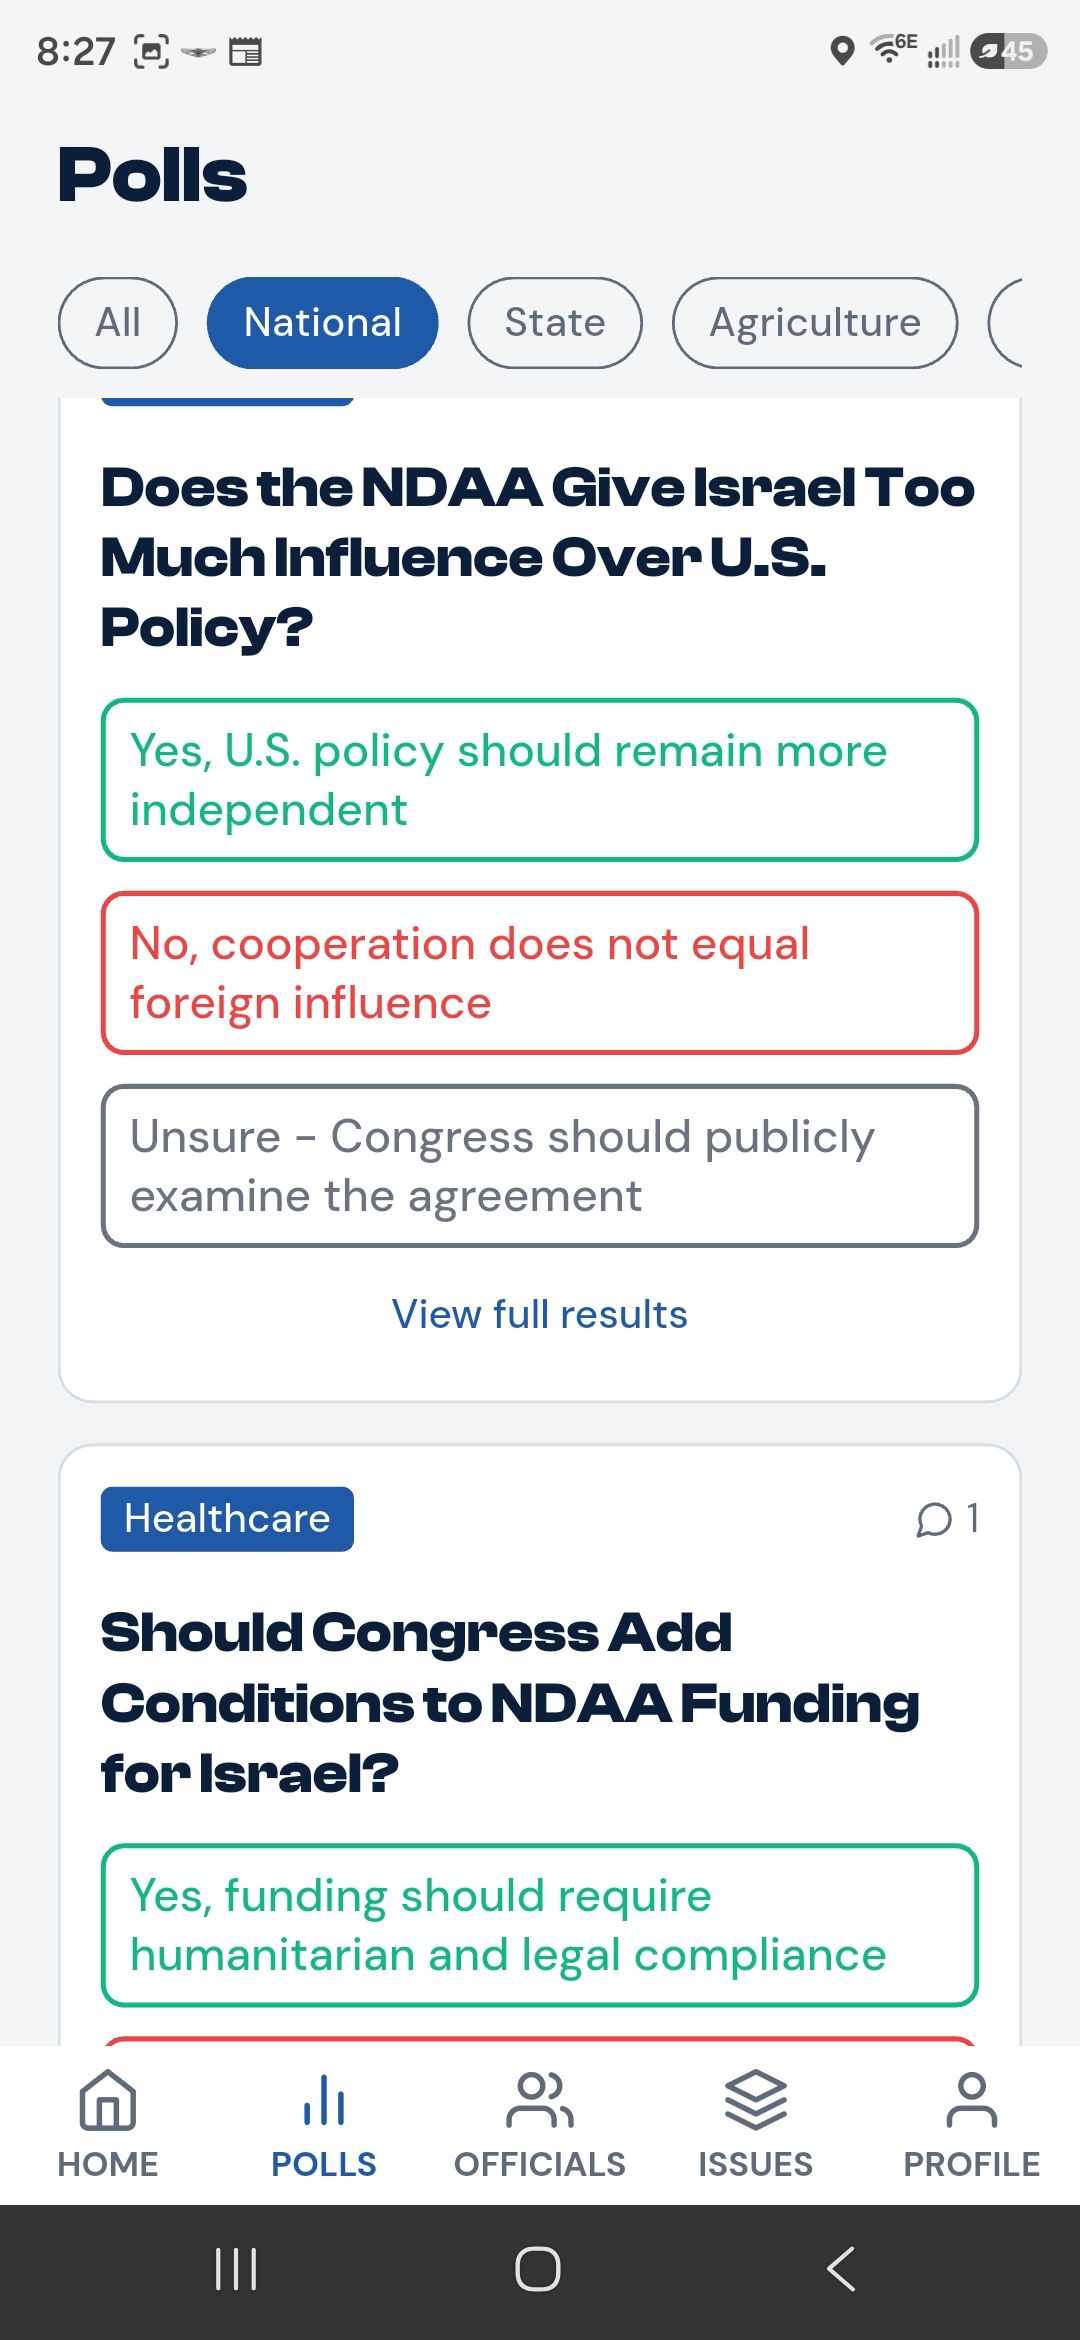Choose 'Unsure – Congress should publicly examine' option
Viewport: 1080px width, 2340px height.
click(540, 1166)
